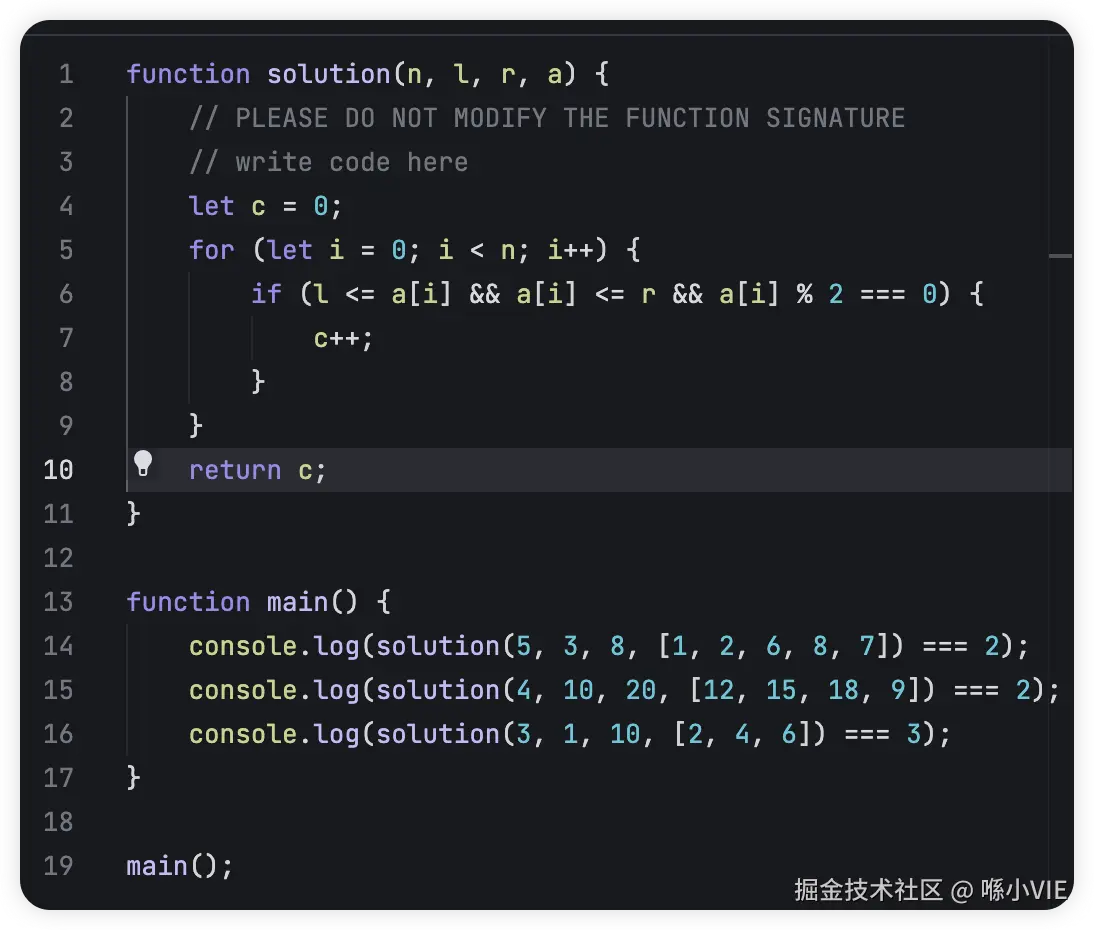The image size is (1094, 930).
Task: Click 'main' in the function main declaration
Action: [x=297, y=602]
